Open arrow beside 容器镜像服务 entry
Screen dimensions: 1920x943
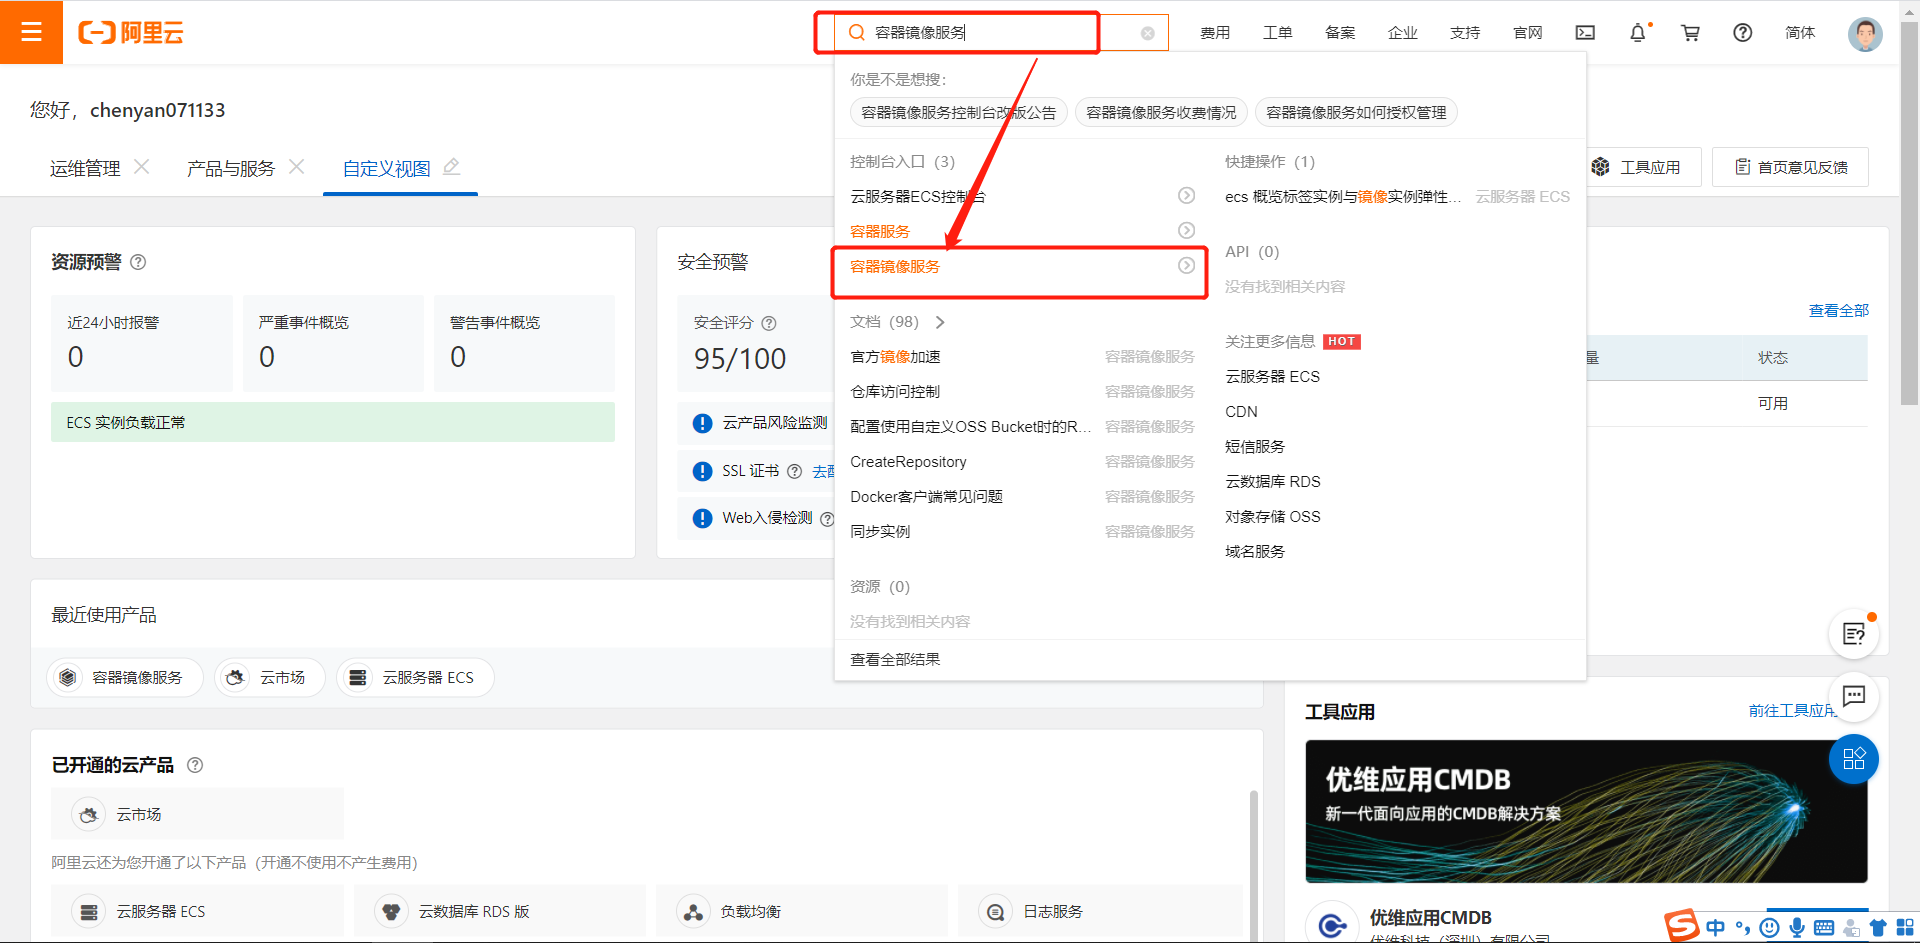1186,265
